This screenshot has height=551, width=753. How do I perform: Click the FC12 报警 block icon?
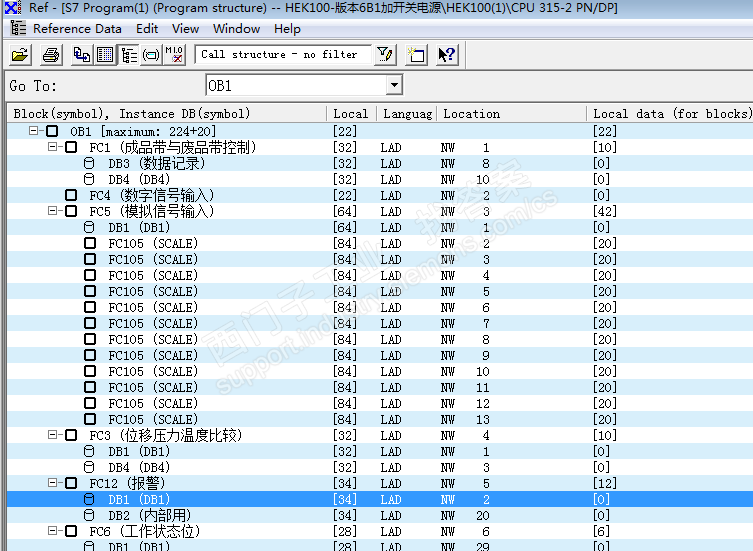tap(71, 483)
